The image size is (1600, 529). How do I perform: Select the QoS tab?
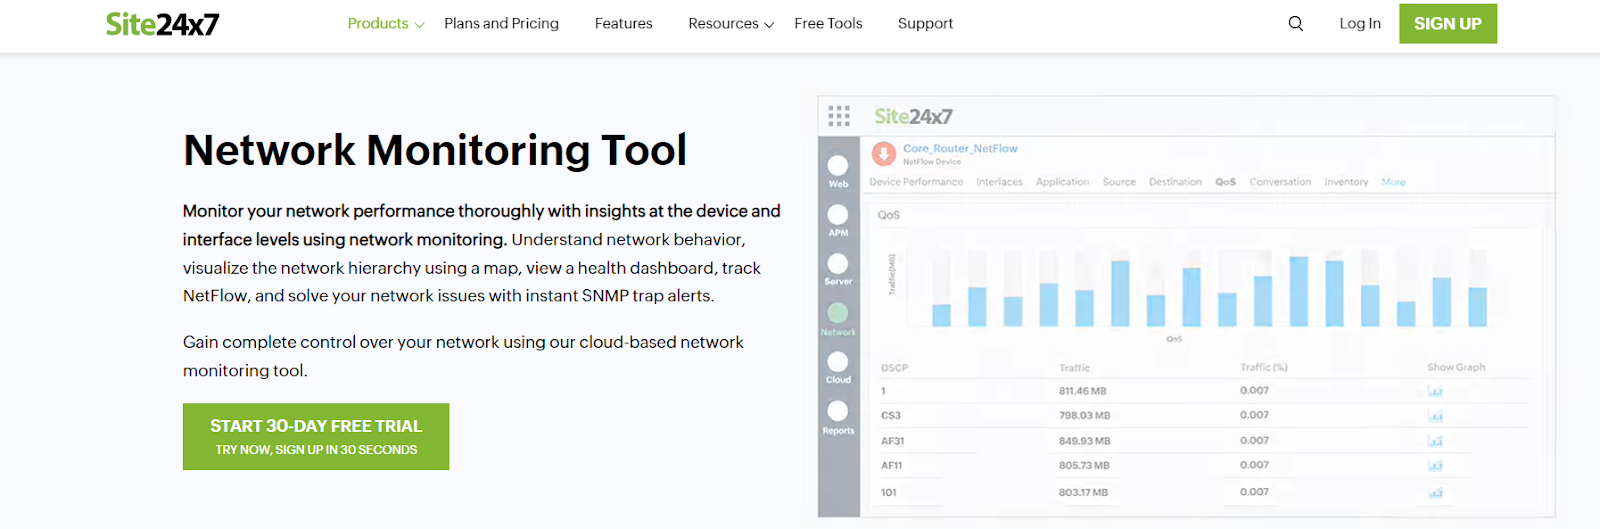(x=1225, y=182)
